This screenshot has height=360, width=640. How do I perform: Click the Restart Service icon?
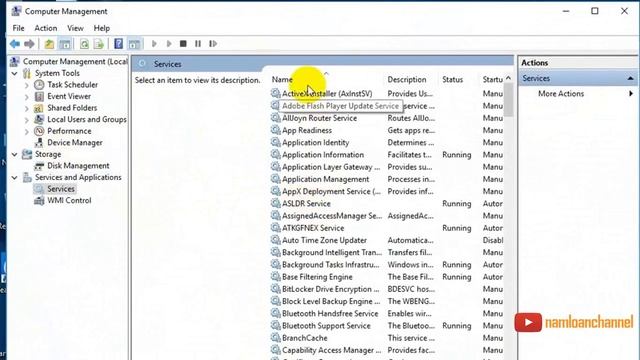pos(213,44)
